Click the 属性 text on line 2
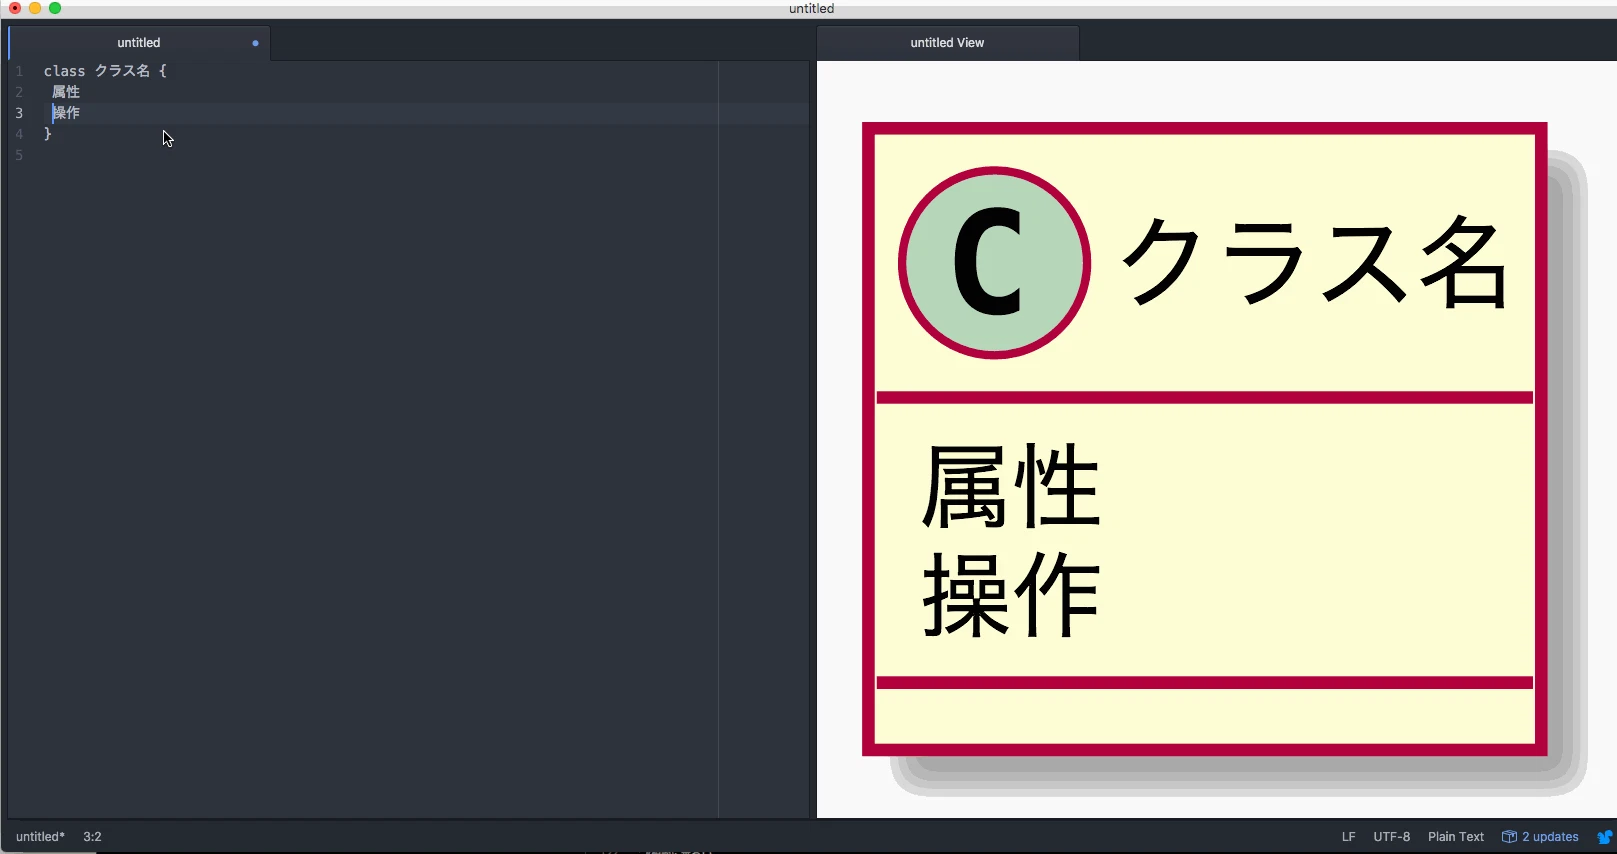This screenshot has width=1617, height=854. [x=66, y=92]
